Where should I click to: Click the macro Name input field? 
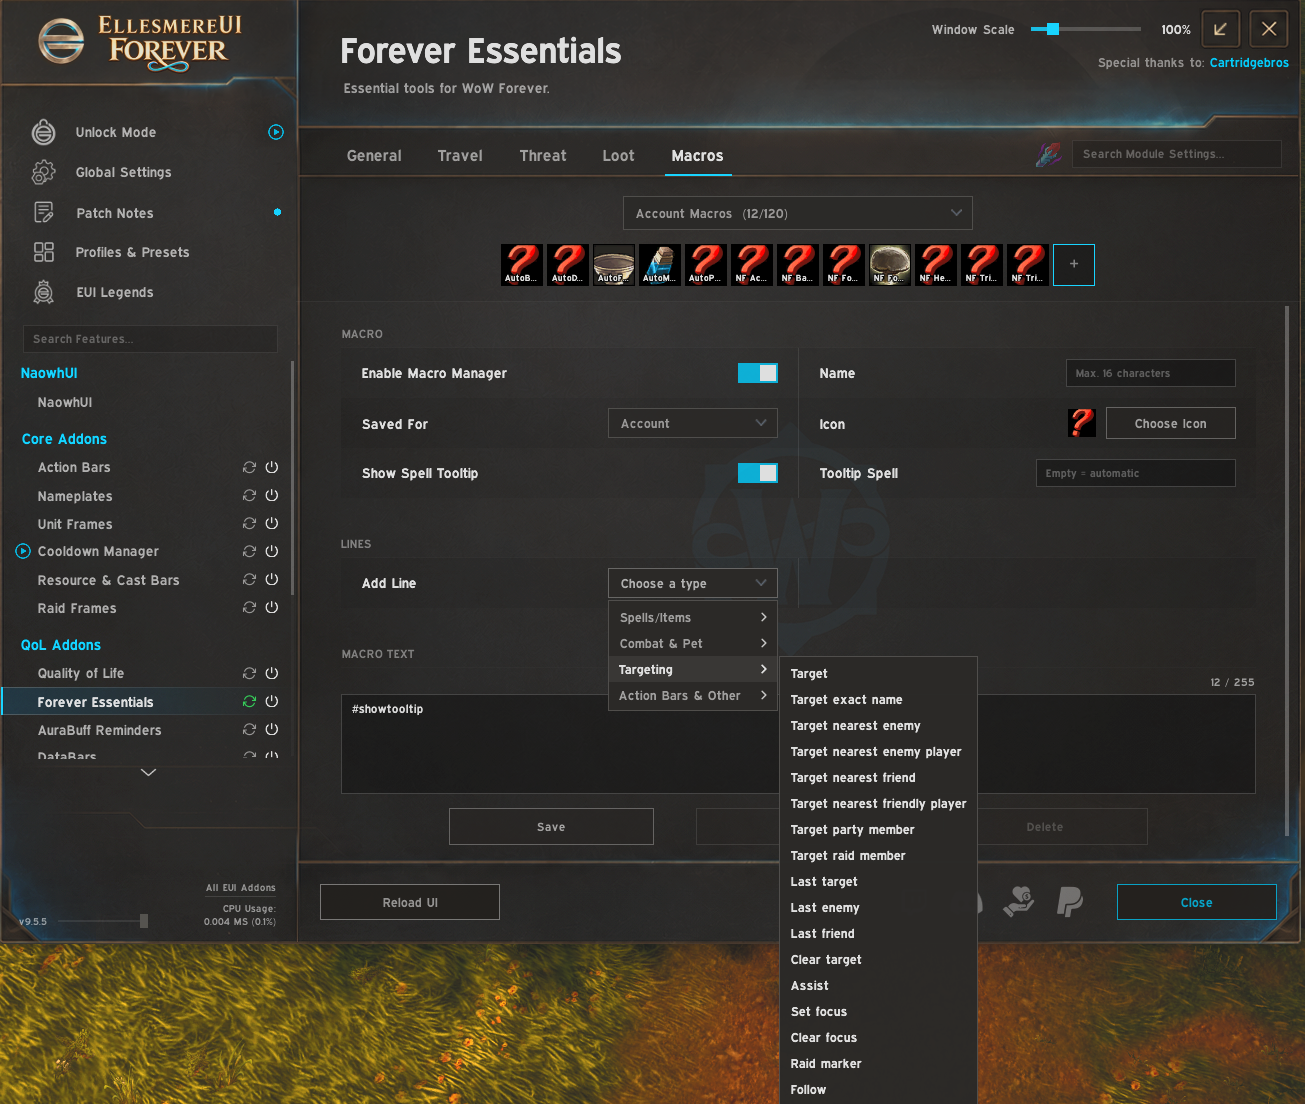pyautogui.click(x=1151, y=373)
